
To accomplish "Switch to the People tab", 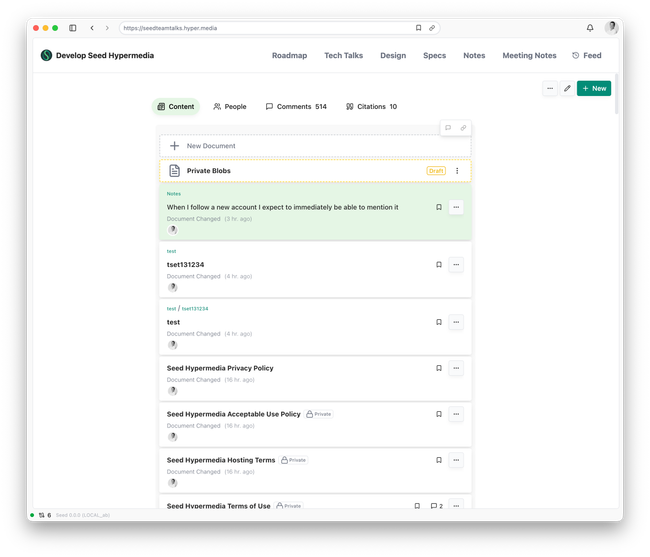I will click(x=229, y=106).
